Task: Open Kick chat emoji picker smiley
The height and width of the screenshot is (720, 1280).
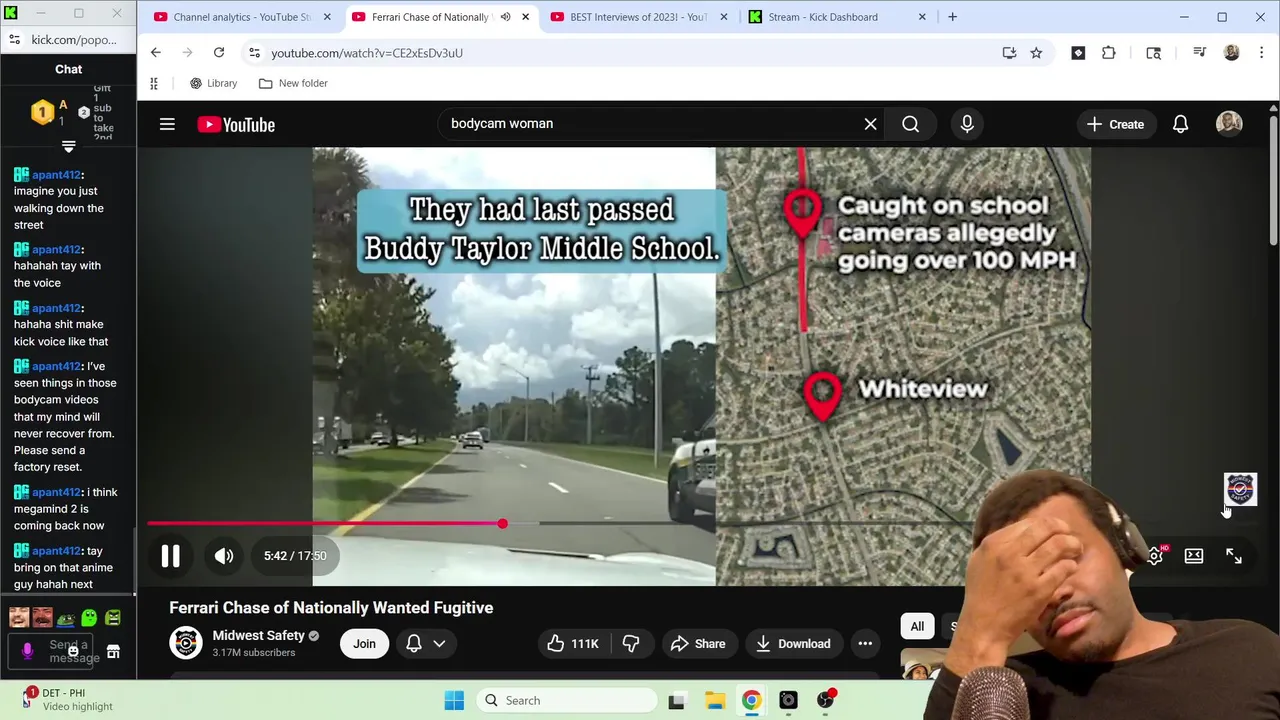Action: [73, 652]
